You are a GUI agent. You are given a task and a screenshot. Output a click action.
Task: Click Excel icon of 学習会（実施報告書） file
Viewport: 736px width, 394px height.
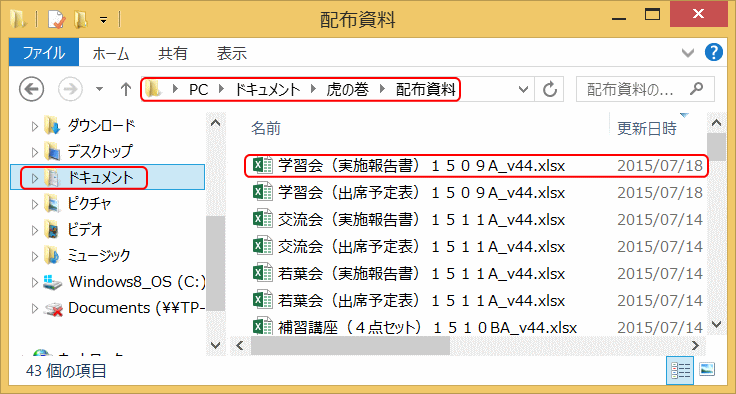tap(262, 166)
